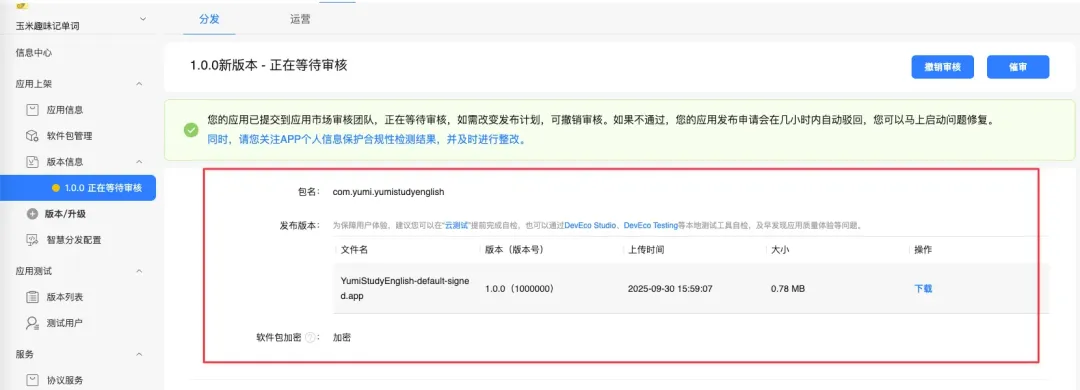1080x390 pixels.
Task: Open the 玉米趣味记单词 app dropdown
Action: pyautogui.click(x=143, y=19)
